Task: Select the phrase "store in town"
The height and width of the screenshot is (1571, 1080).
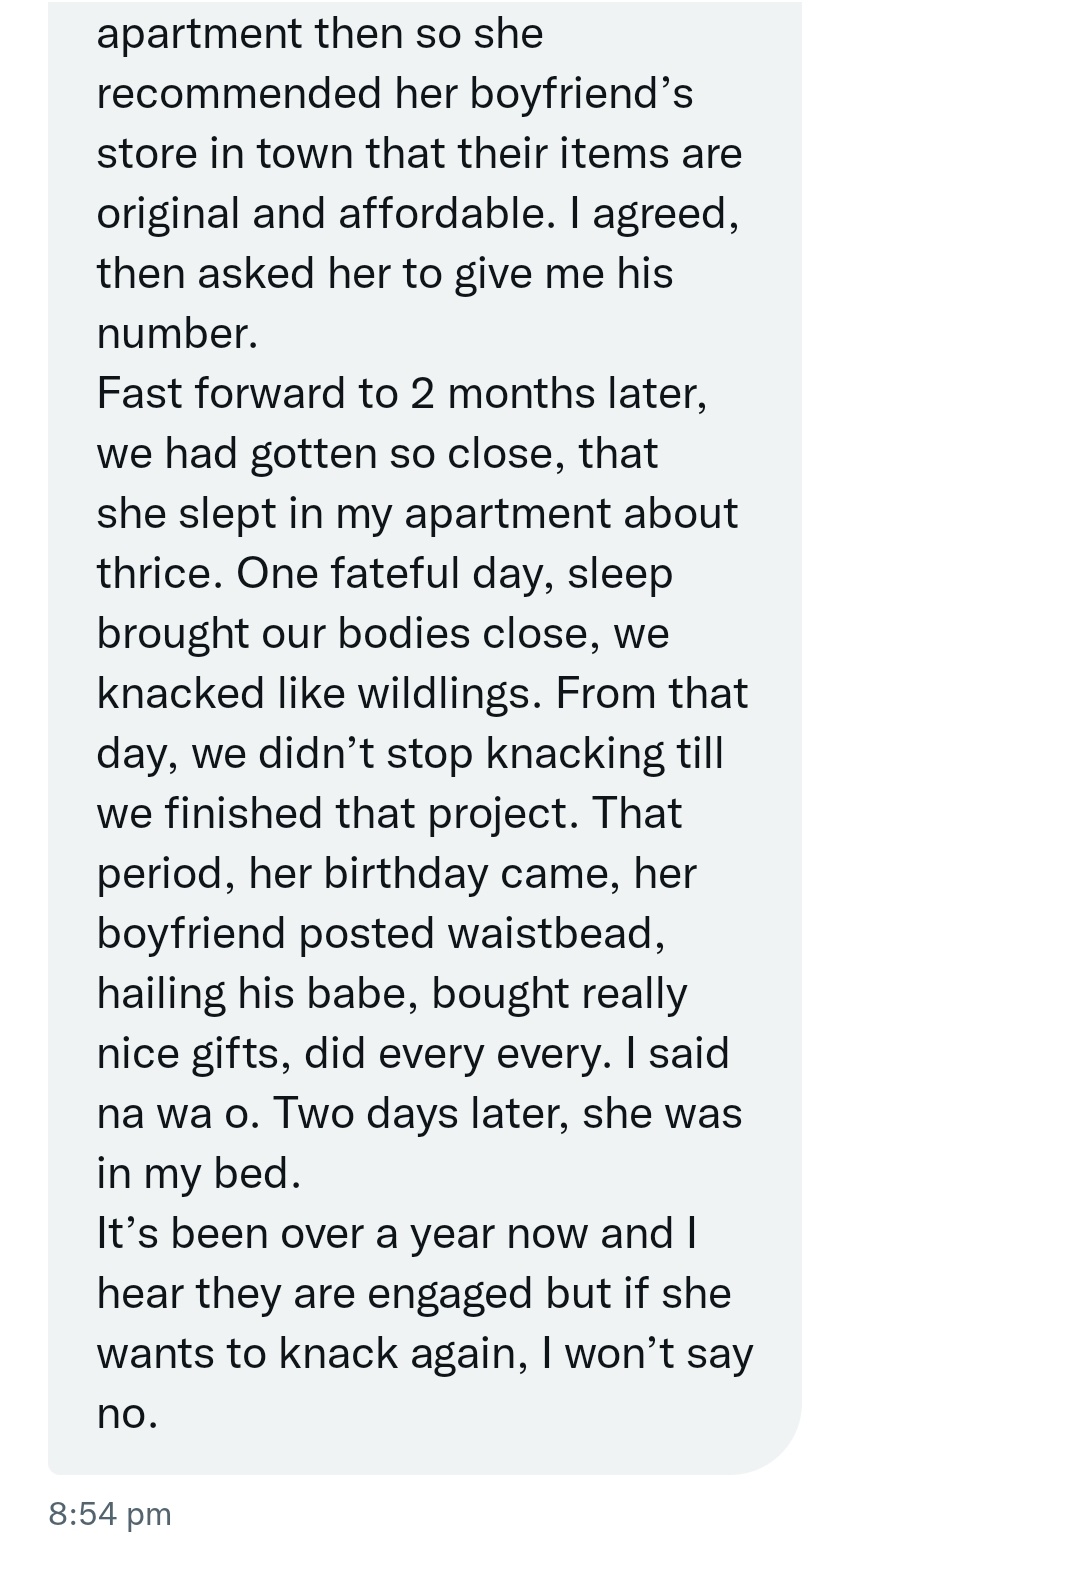Action: click(226, 153)
